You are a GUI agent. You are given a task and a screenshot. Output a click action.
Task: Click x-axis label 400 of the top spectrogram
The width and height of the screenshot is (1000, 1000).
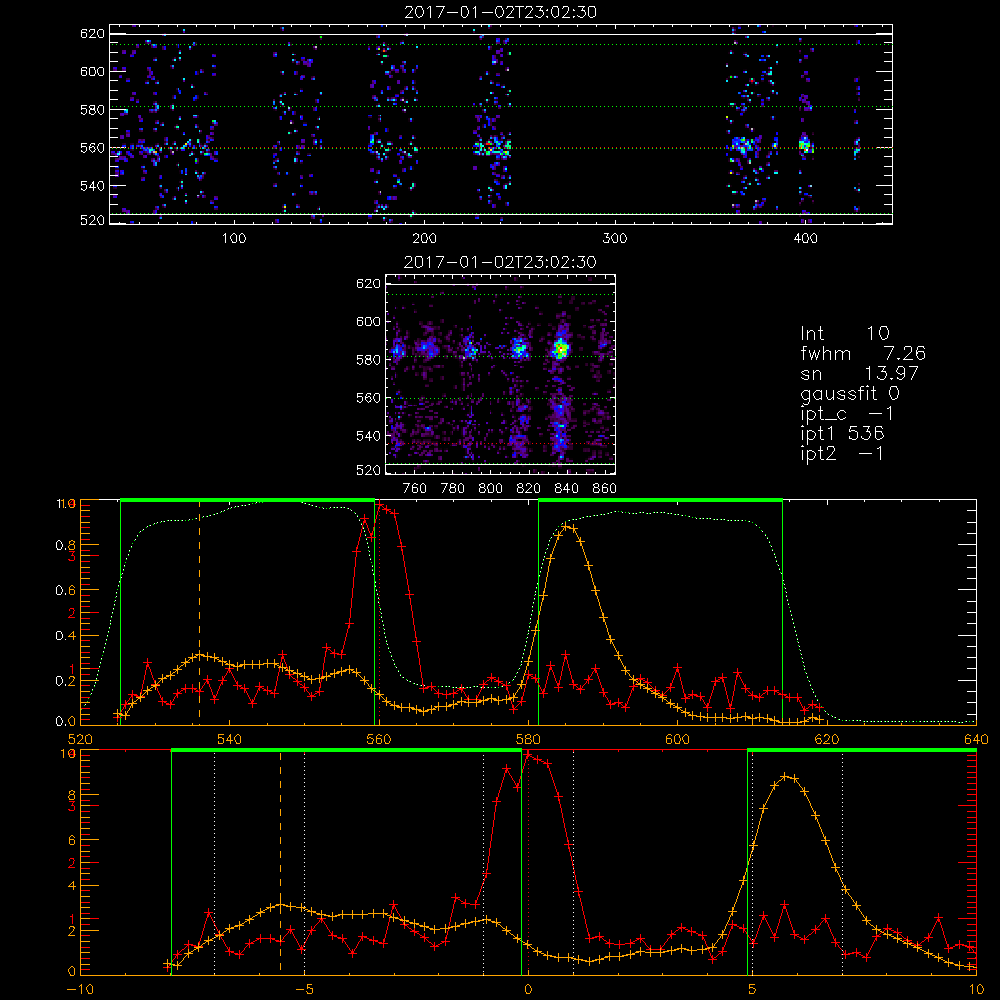(805, 239)
